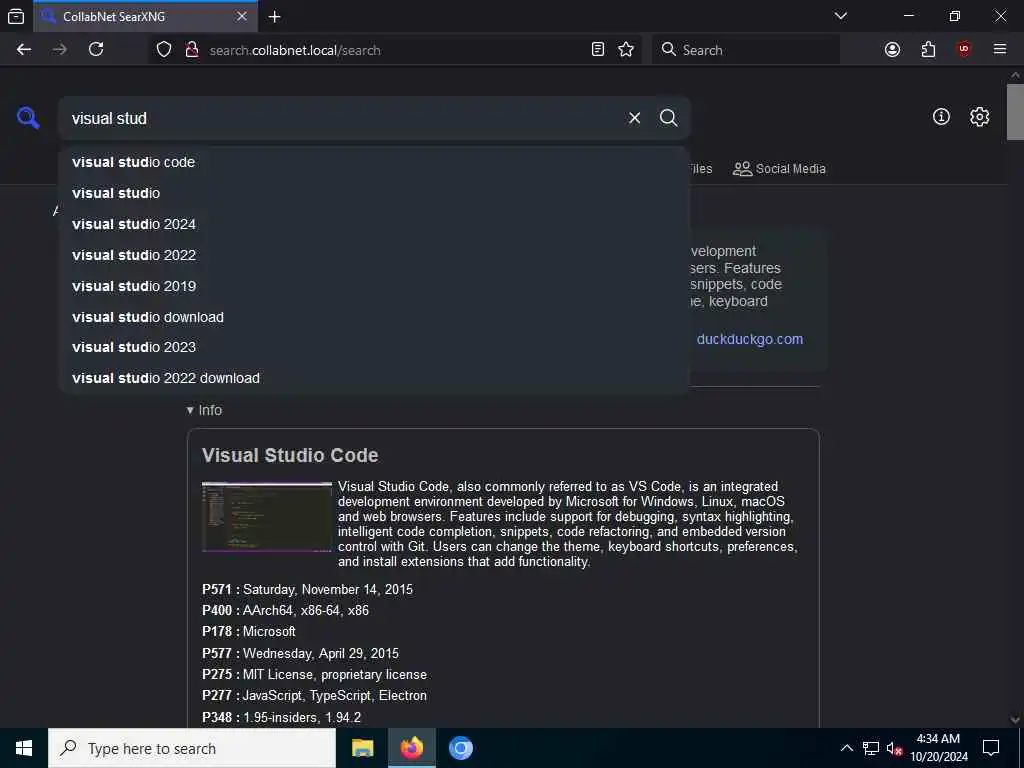Submit search with magnifier icon
1024x768 pixels.
click(668, 118)
